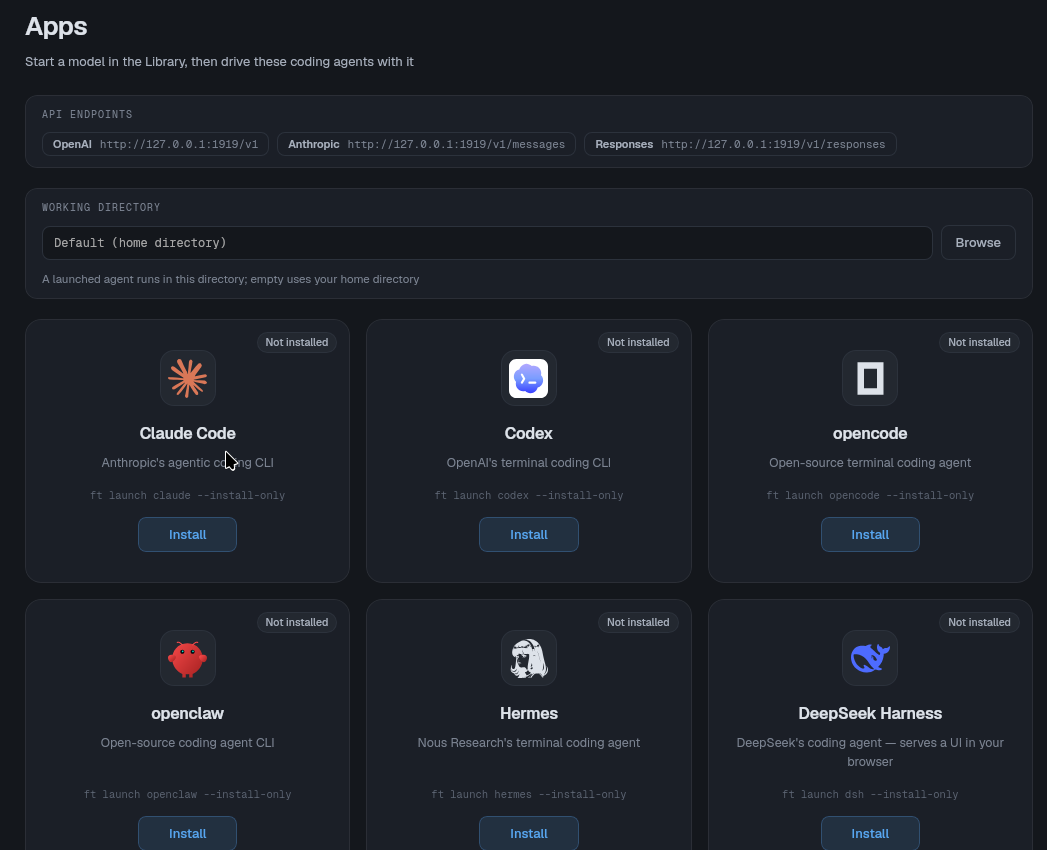Viewport: 1047px width, 850px height.
Task: Click the Apps page heading
Action: [x=56, y=27]
